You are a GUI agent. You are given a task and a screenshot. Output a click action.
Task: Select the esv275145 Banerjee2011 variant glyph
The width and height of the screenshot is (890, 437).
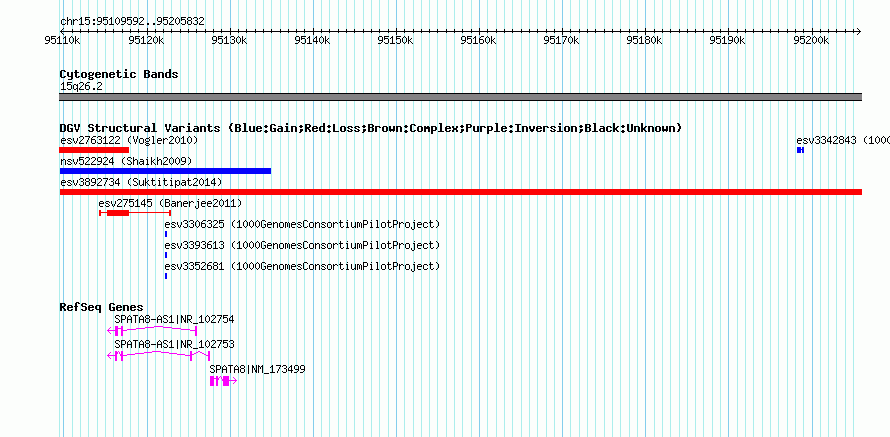pyautogui.click(x=135, y=213)
